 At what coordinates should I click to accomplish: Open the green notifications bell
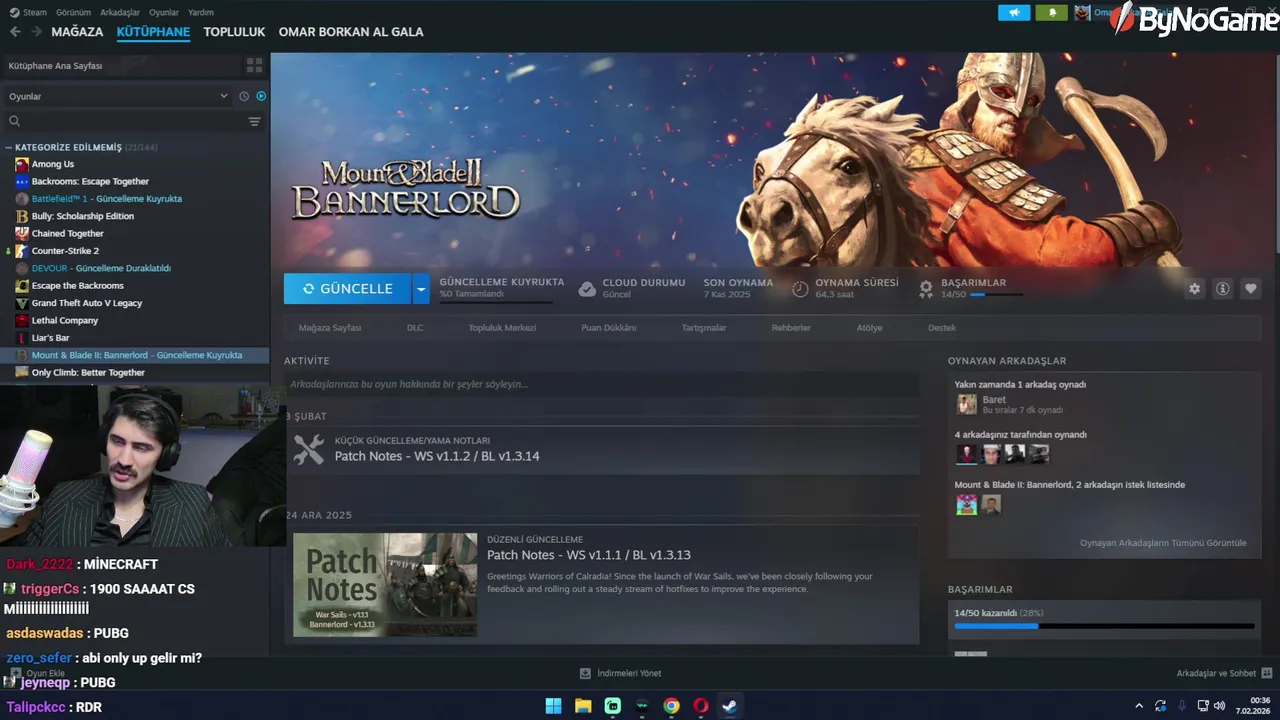(x=1051, y=13)
